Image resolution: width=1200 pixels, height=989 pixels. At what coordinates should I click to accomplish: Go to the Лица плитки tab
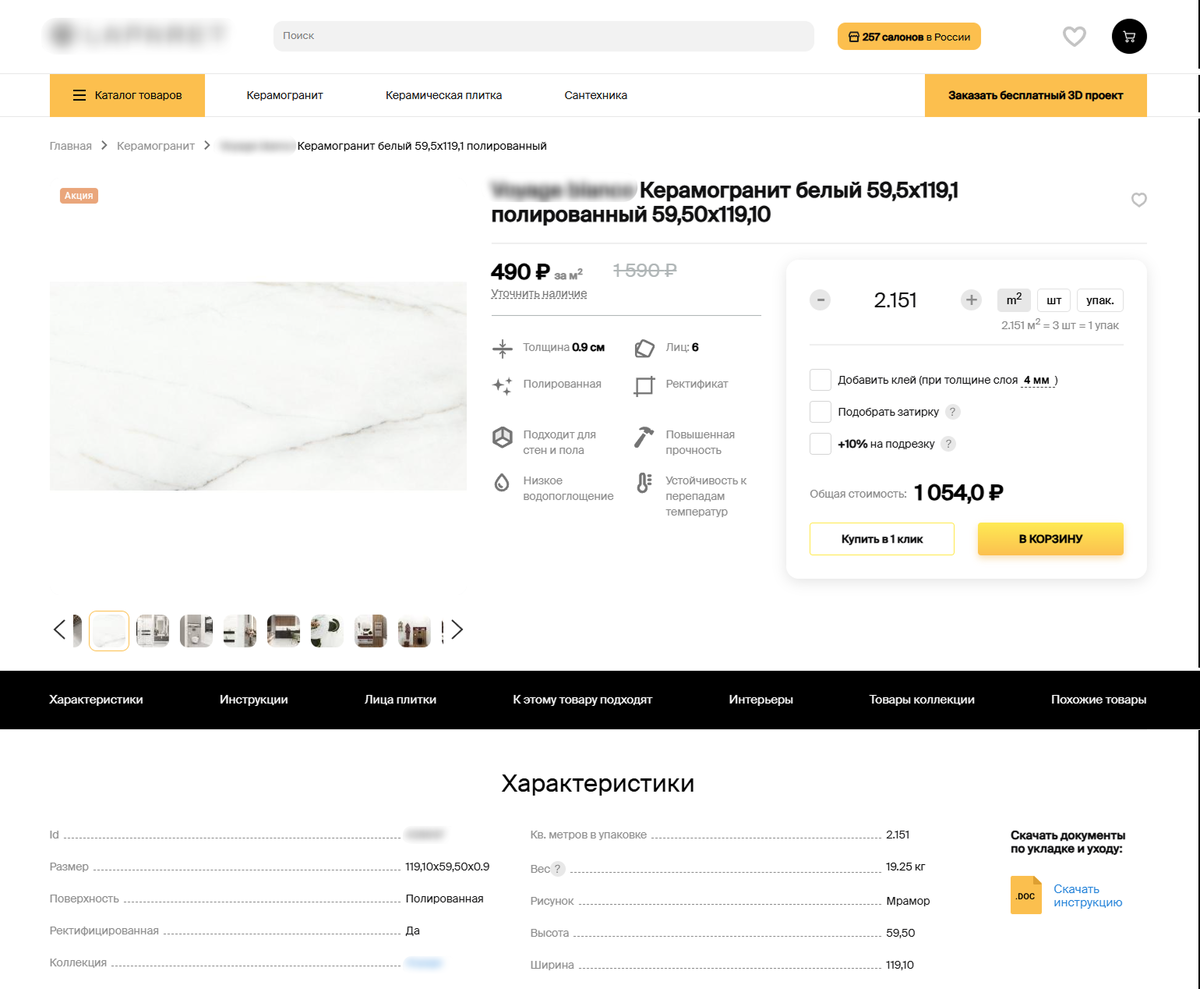click(400, 700)
